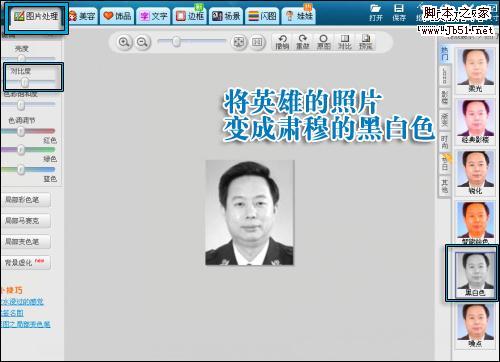This screenshot has height=362, width=500.
Task: Click the fit-to-window view icon
Action: (239, 42)
